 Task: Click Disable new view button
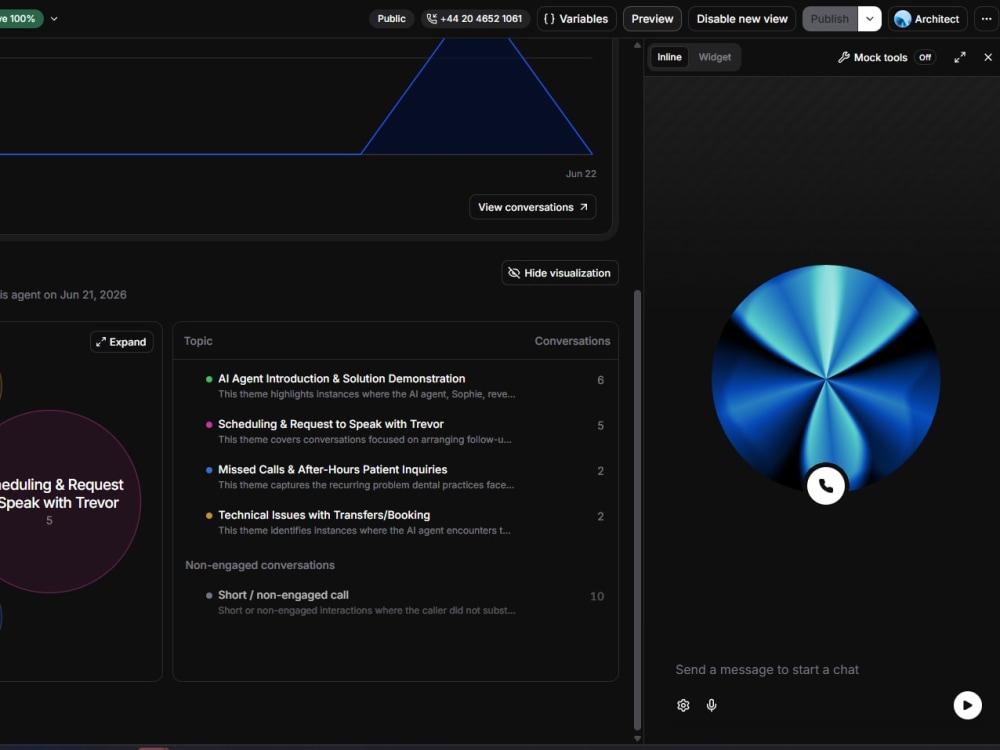coord(742,18)
